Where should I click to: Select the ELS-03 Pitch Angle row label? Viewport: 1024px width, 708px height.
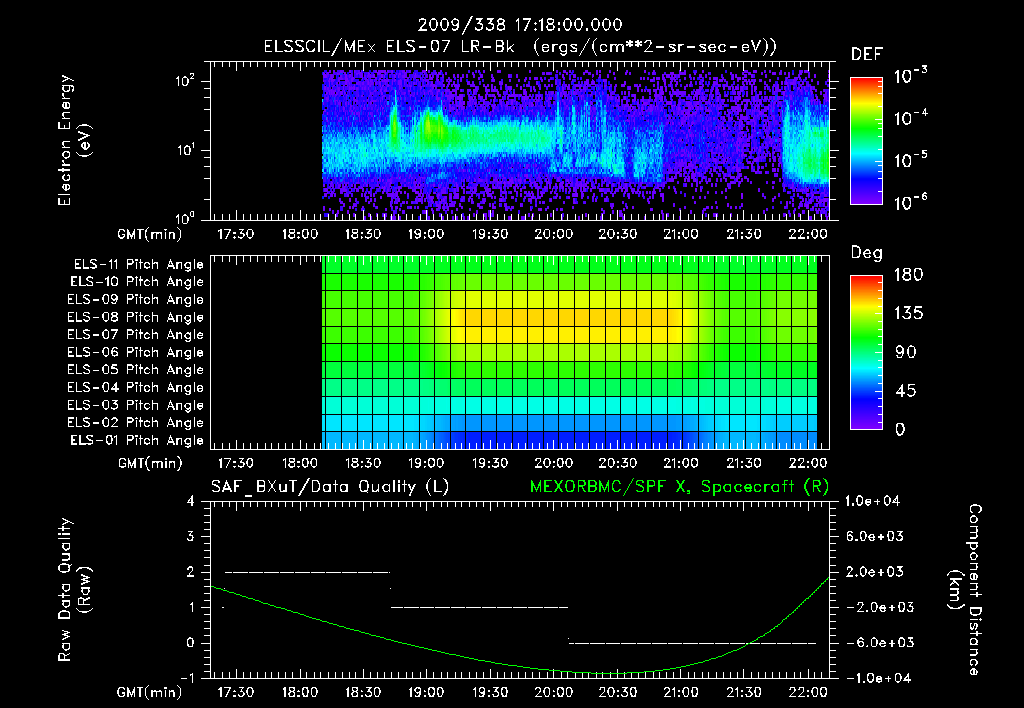point(136,406)
